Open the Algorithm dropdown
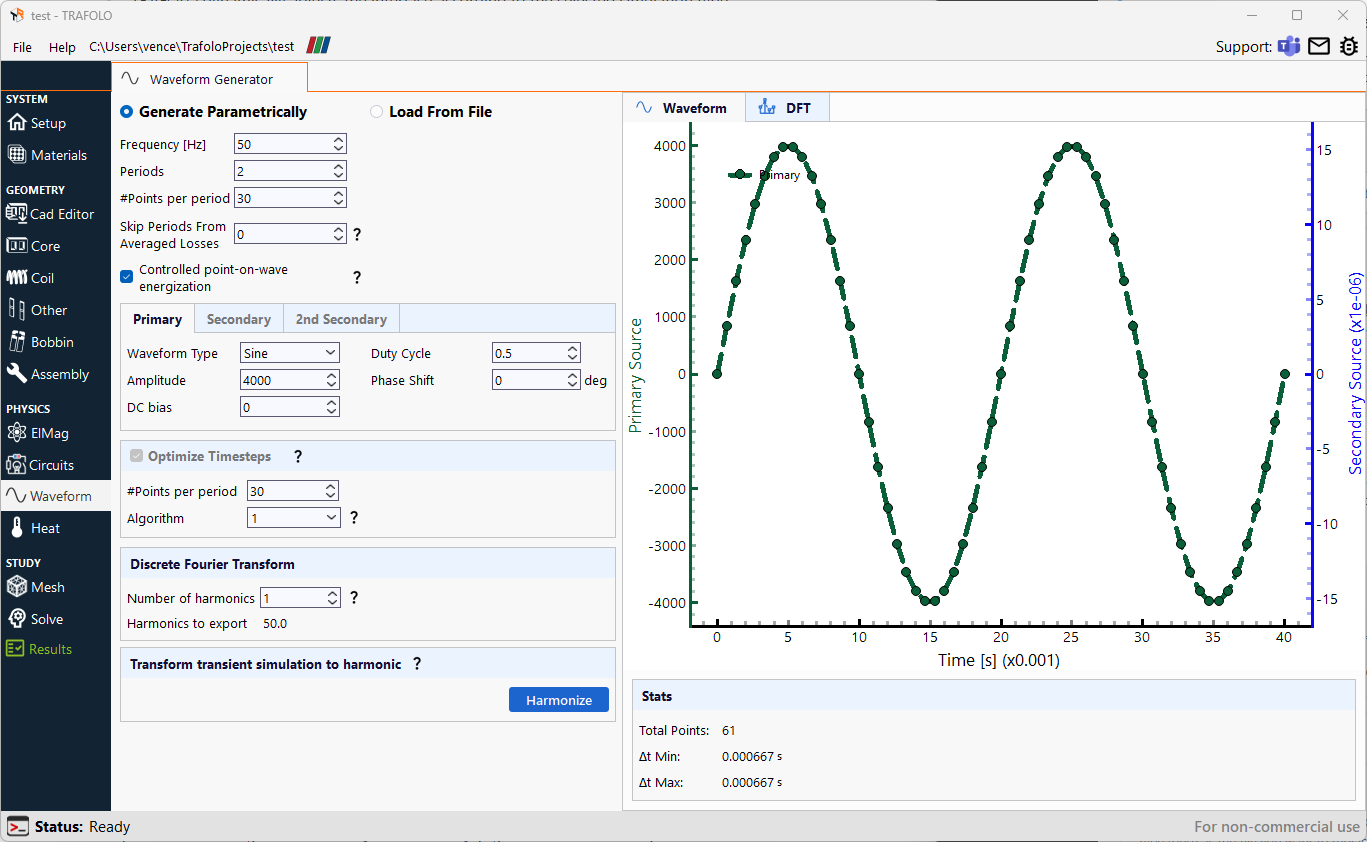This screenshot has height=842, width=1367. pyautogui.click(x=294, y=518)
